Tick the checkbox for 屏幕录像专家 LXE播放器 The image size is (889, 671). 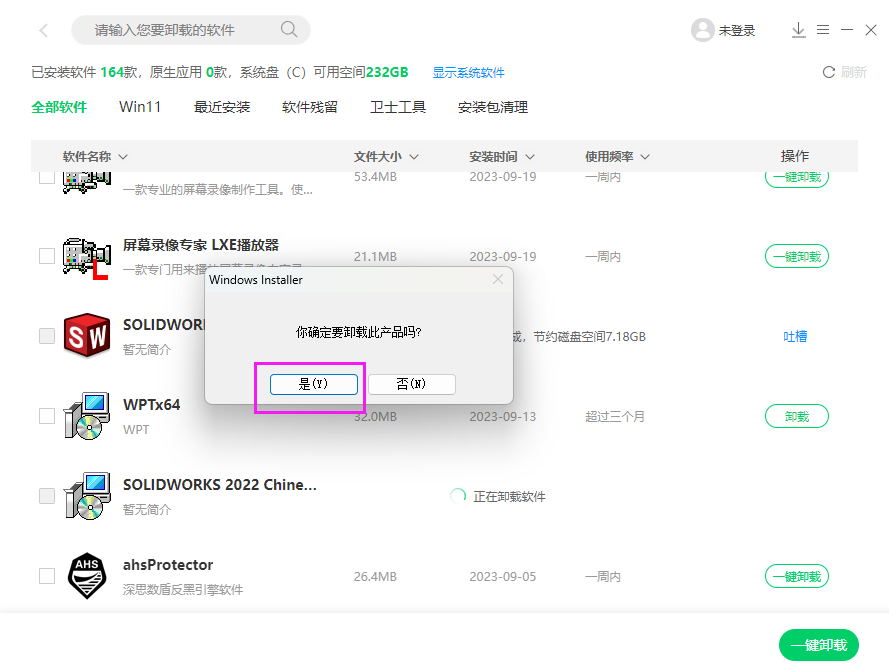[46, 256]
